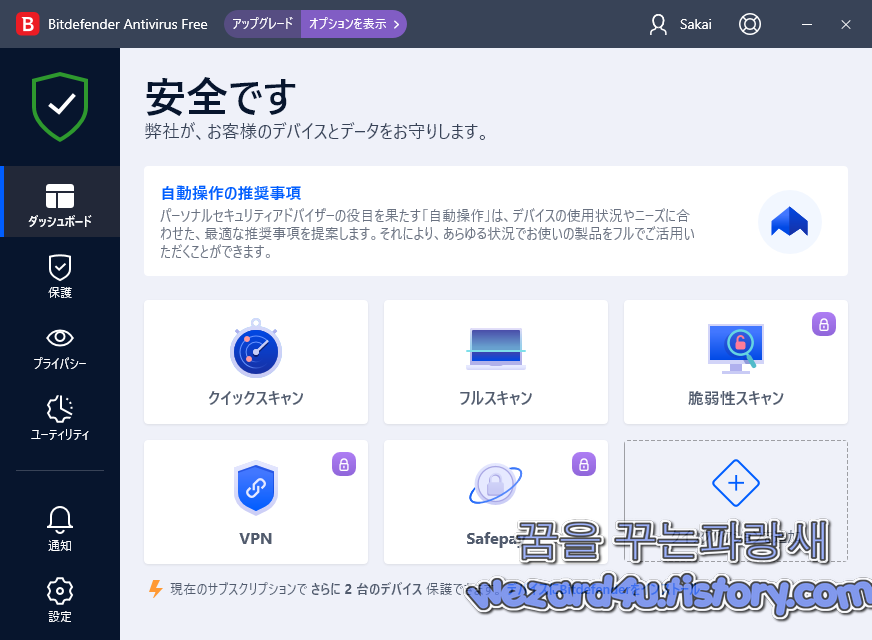Click the lock badge on the Safepay tile
The height and width of the screenshot is (640, 872).
click(x=583, y=464)
